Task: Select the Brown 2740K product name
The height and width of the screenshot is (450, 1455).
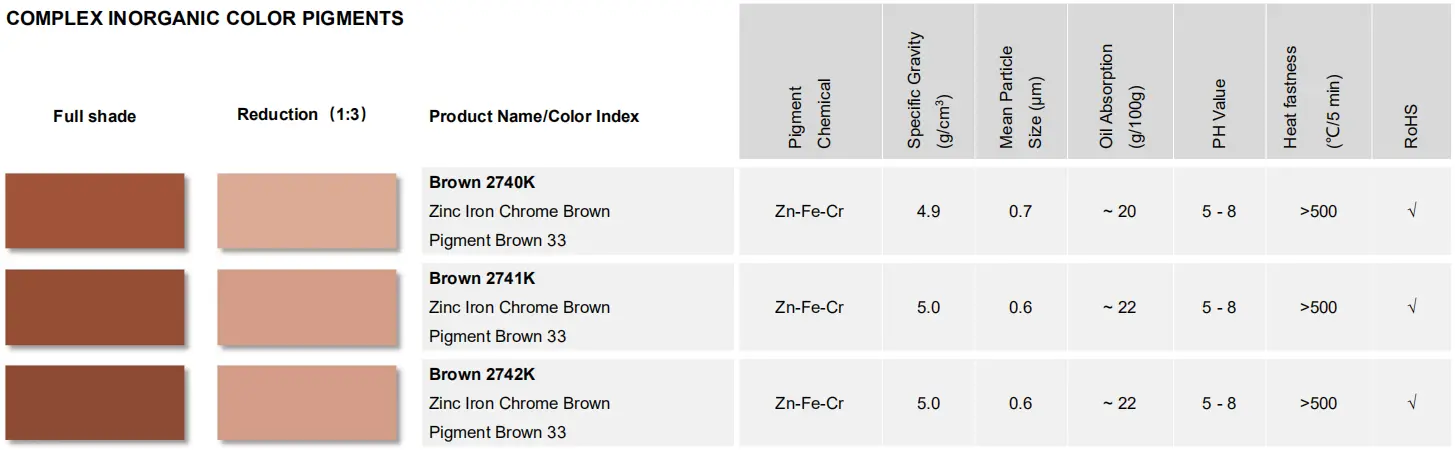Action: [482, 182]
